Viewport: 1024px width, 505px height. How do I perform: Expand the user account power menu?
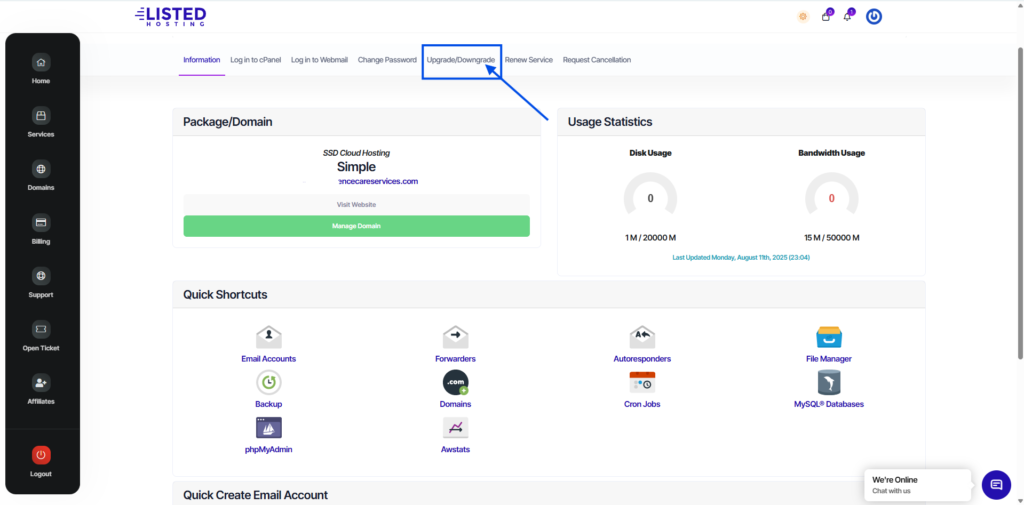[x=874, y=16]
